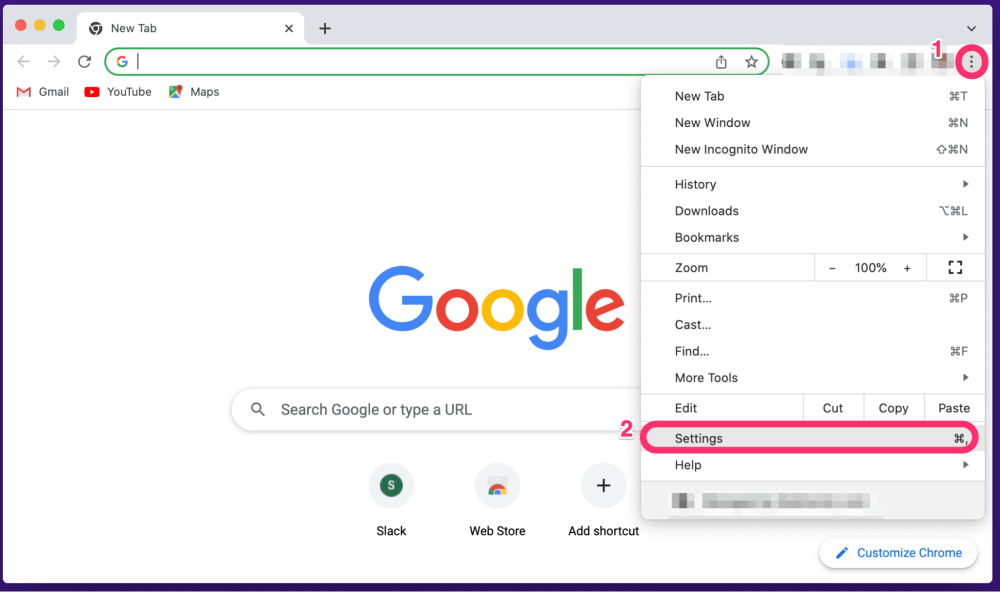Expand the More Tools submenu
The height and width of the screenshot is (592, 1000).
pyautogui.click(x=812, y=378)
